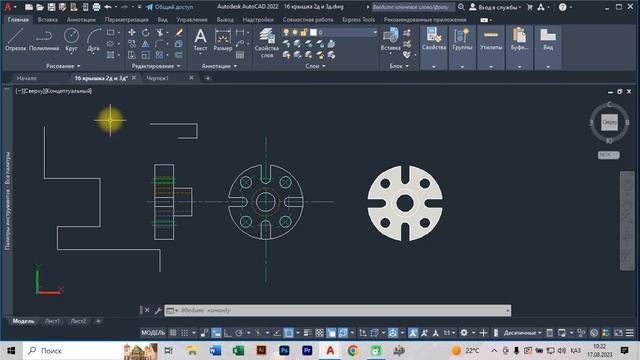Screen dimensions: 640x360
Task: Select the Текст text tool
Action: click(200, 40)
